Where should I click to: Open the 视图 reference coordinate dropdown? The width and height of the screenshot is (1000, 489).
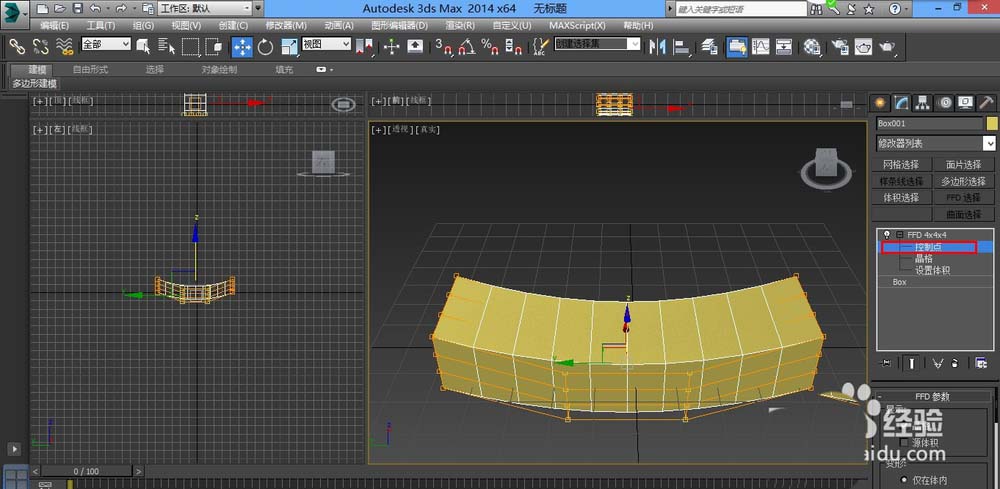click(326, 43)
